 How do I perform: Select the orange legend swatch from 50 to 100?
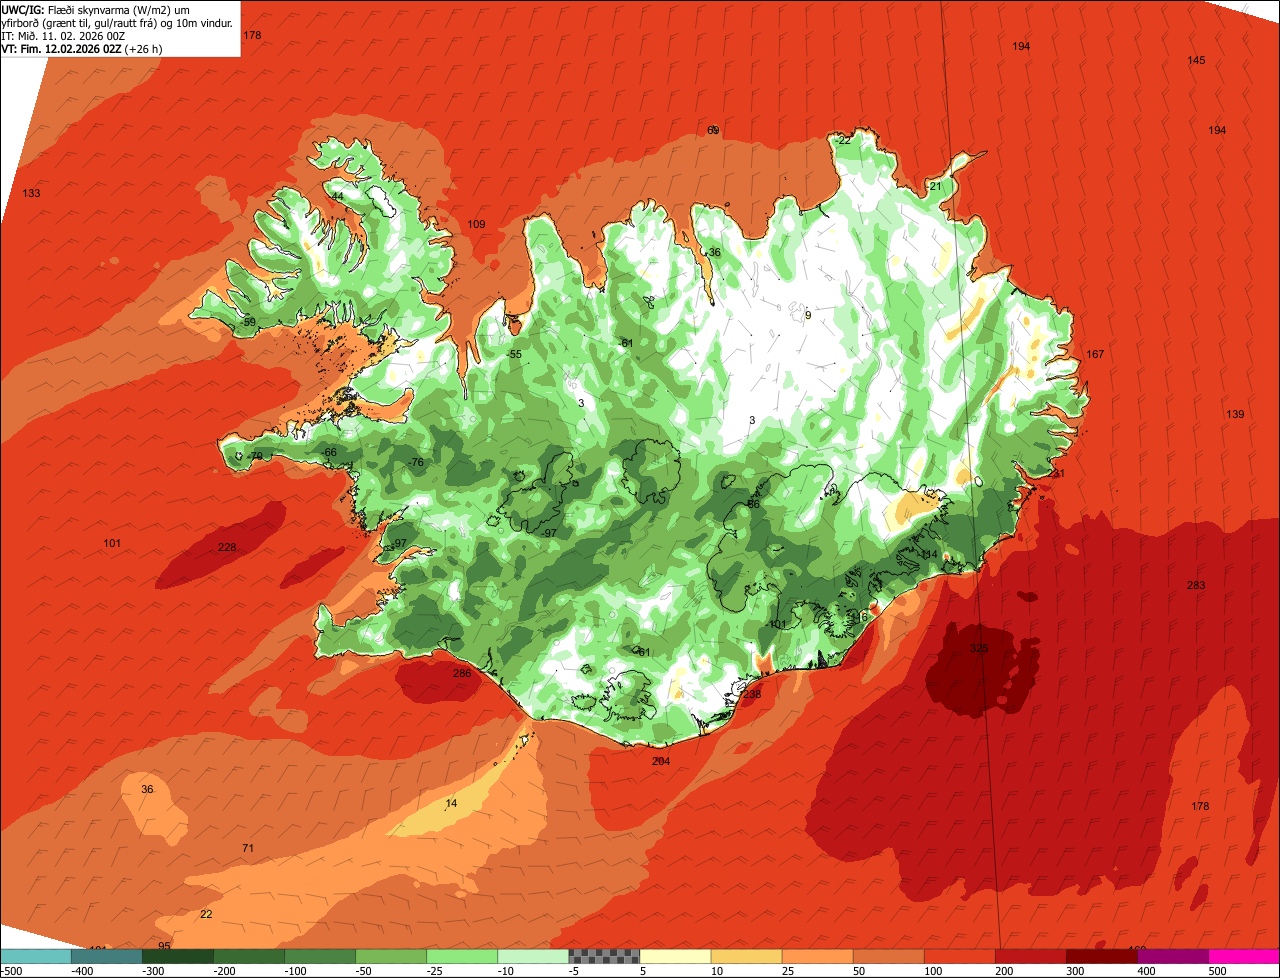click(888, 956)
